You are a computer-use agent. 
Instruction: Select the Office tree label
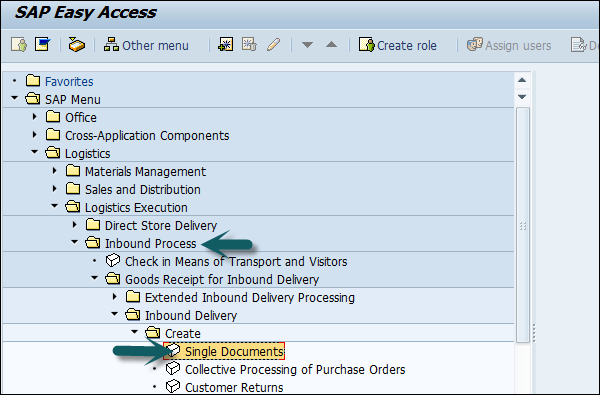(81, 118)
